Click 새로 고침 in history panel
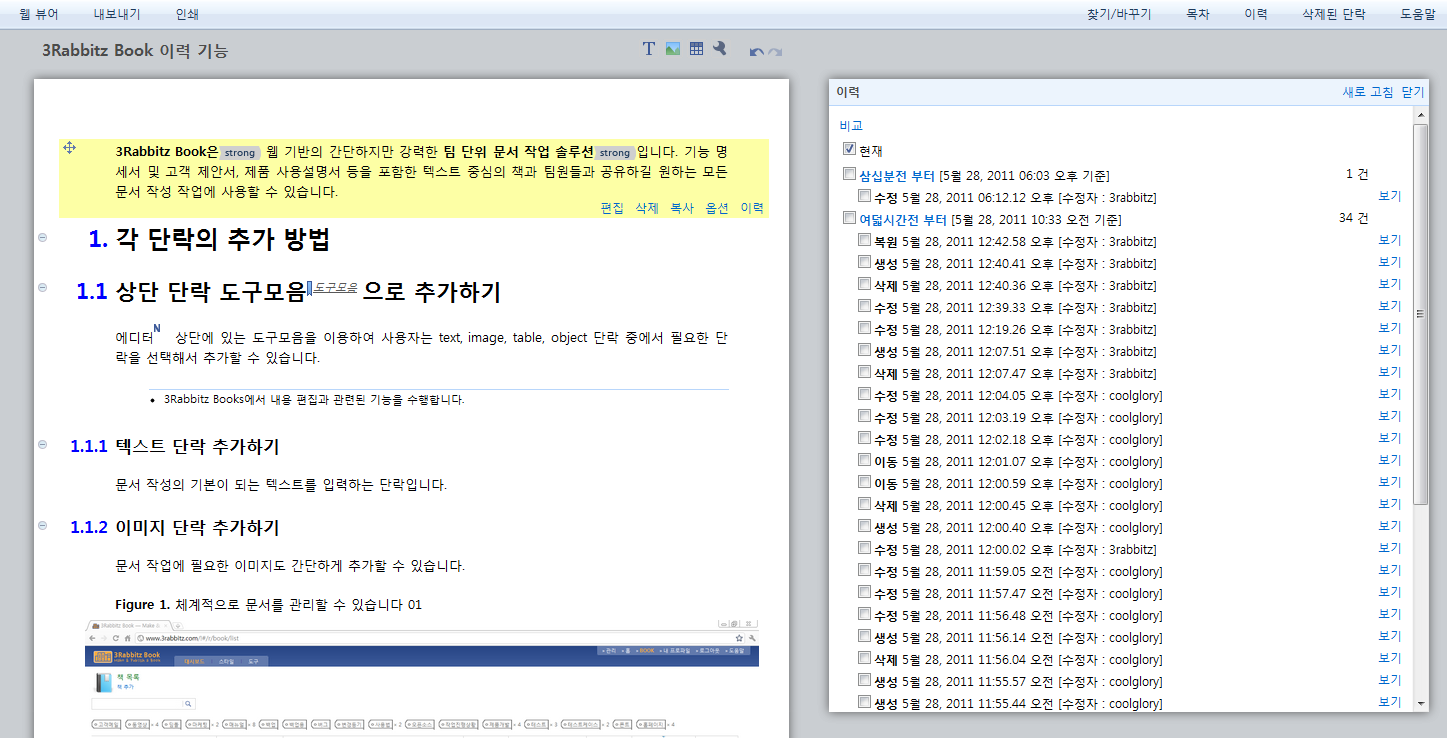 [1367, 92]
